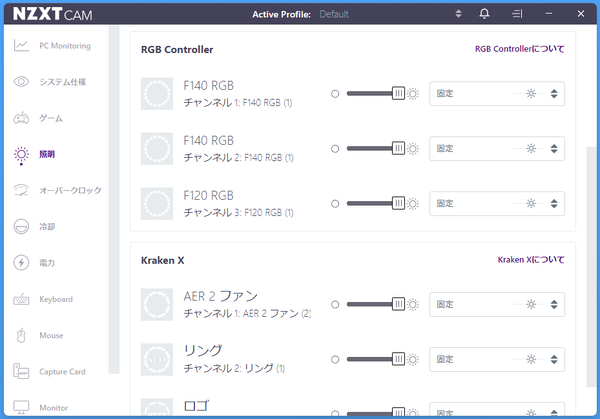This screenshot has height=419, width=600.
Task: Set リング brightness to minimum icon
Action: pyautogui.click(x=335, y=359)
